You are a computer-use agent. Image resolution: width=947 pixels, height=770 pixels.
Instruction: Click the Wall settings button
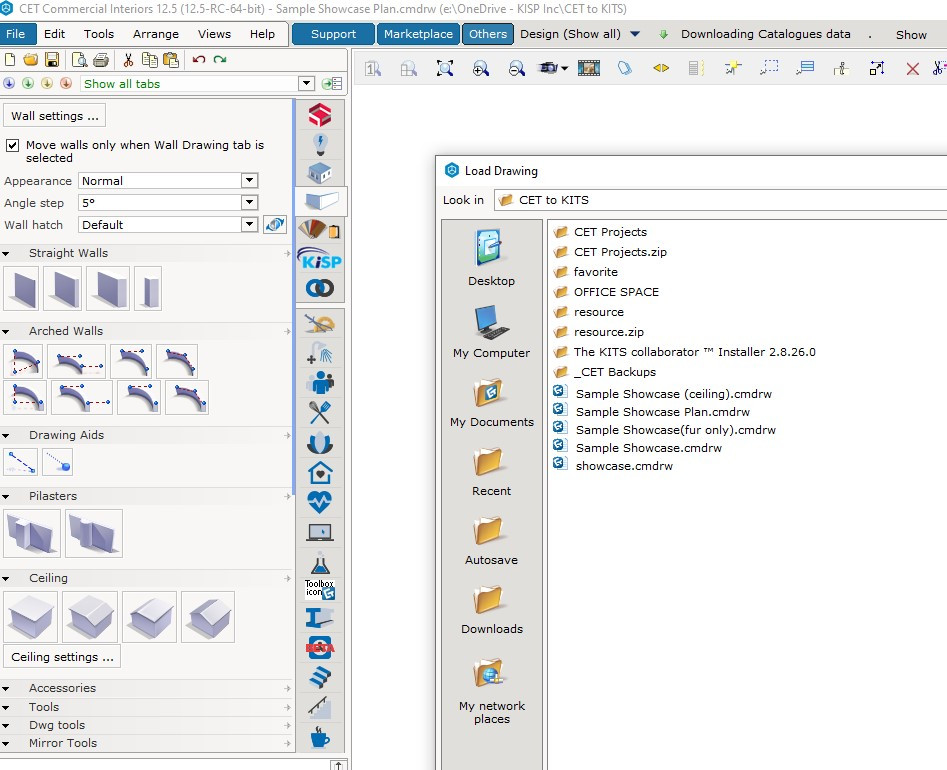click(54, 115)
